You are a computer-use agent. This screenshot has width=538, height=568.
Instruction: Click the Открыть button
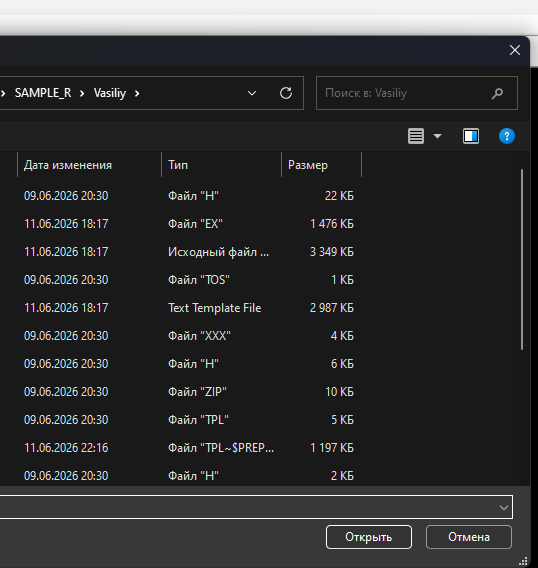[368, 537]
